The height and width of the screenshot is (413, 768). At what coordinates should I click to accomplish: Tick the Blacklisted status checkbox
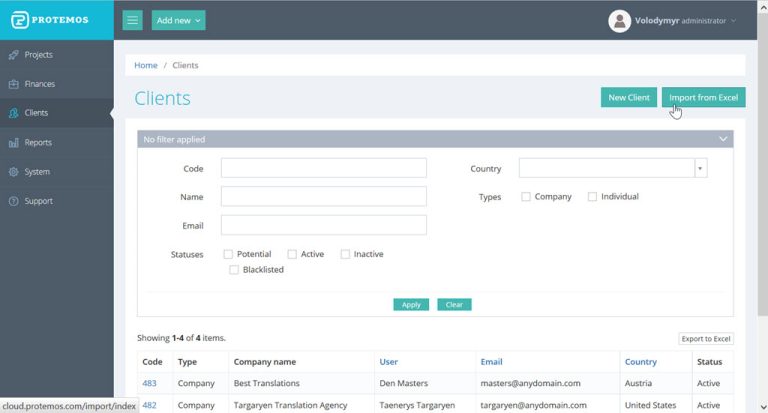tap(234, 270)
